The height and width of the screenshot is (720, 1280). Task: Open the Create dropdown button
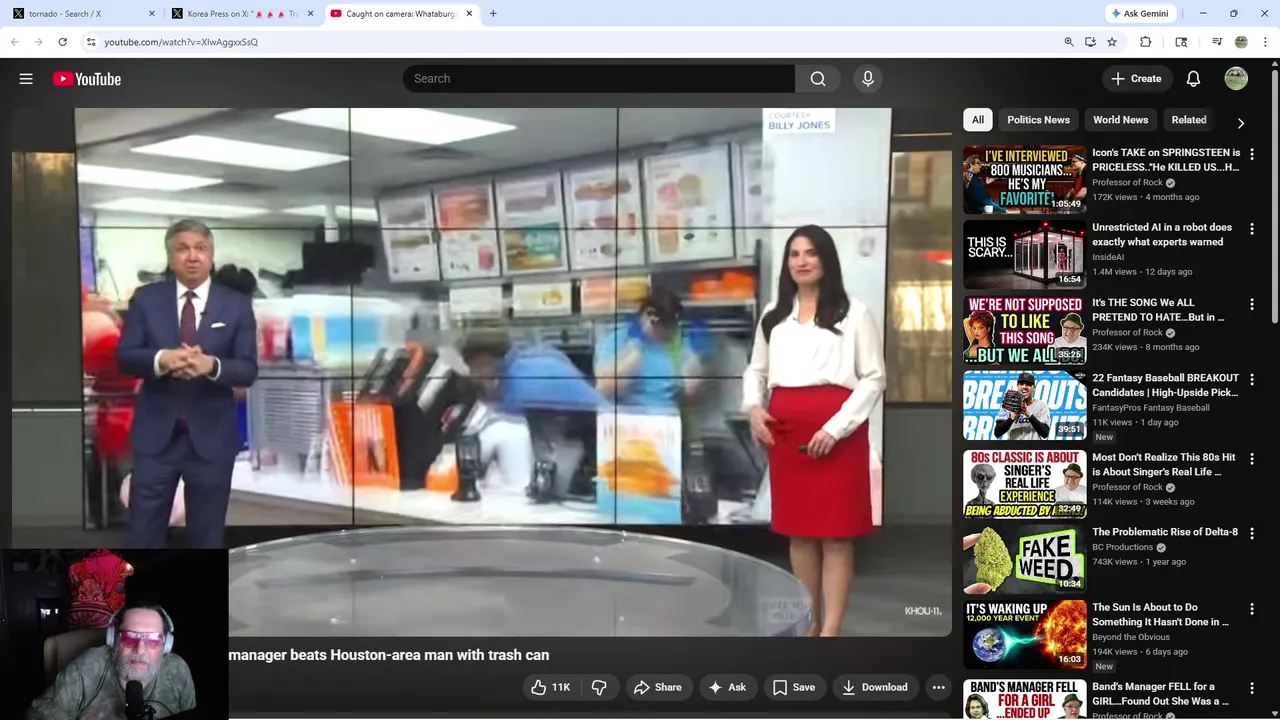pos(1137,79)
